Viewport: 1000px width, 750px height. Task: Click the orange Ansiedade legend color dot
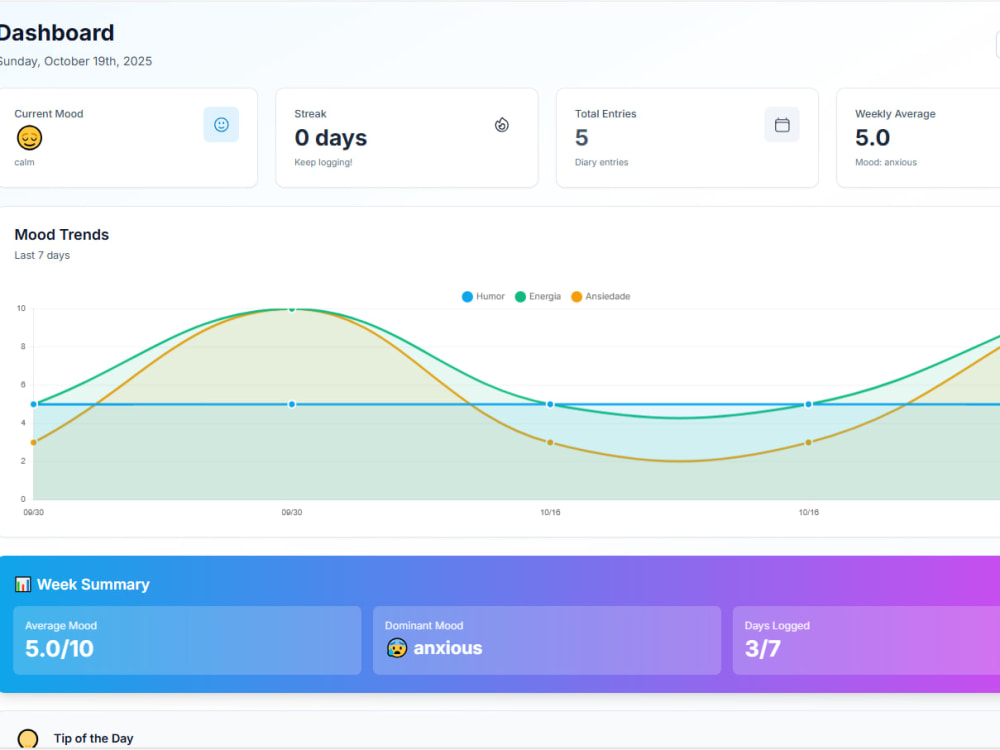(x=577, y=297)
